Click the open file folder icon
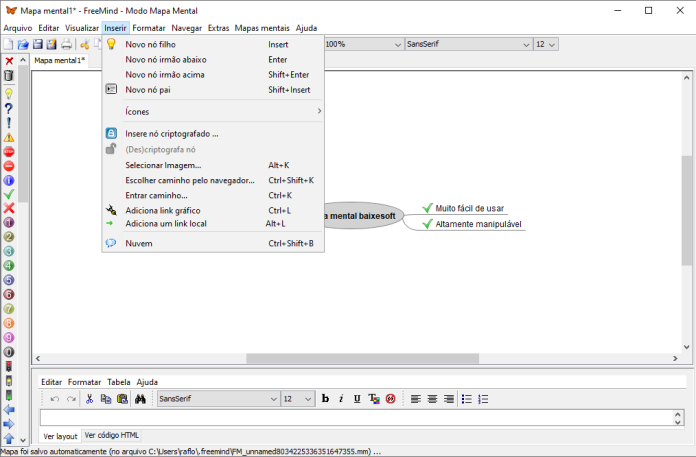Viewport: 696px width, 457px height. 23,44
